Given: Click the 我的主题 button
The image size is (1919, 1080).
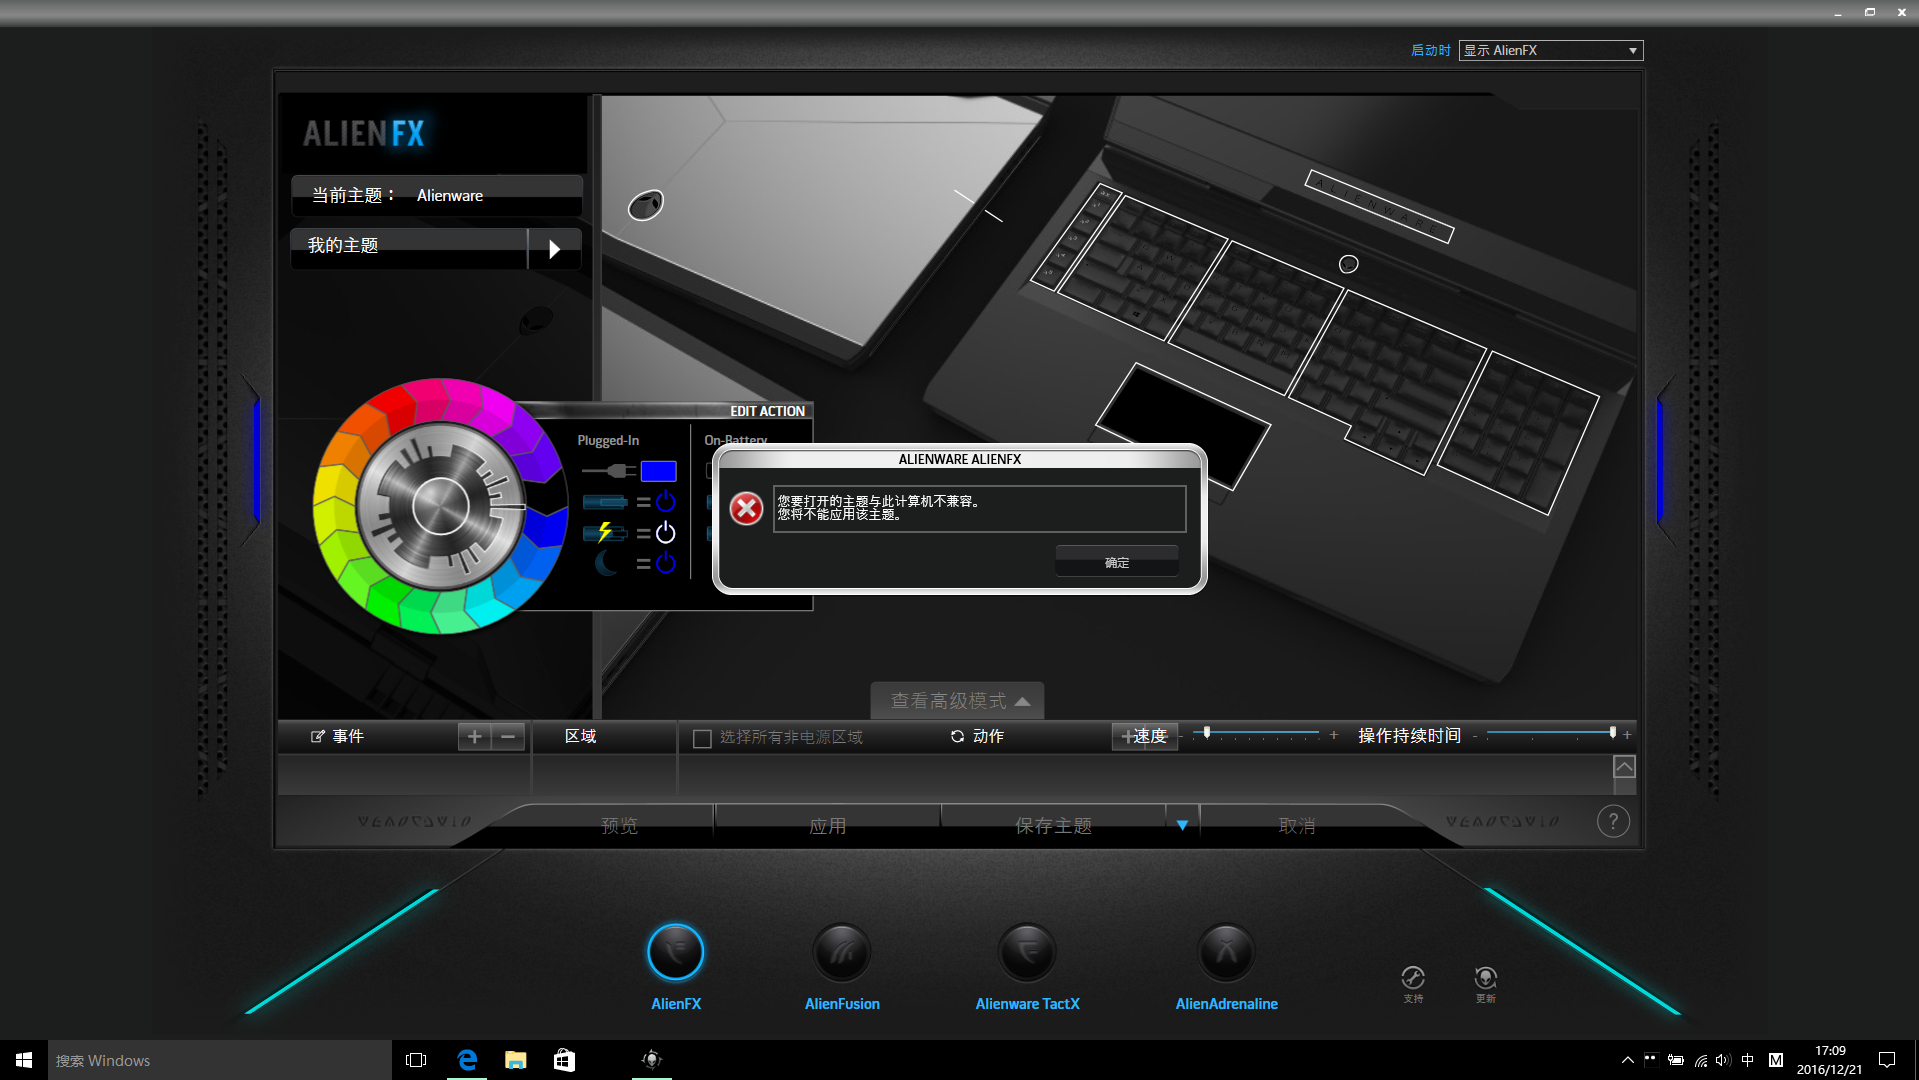Looking at the screenshot, I should click(409, 246).
